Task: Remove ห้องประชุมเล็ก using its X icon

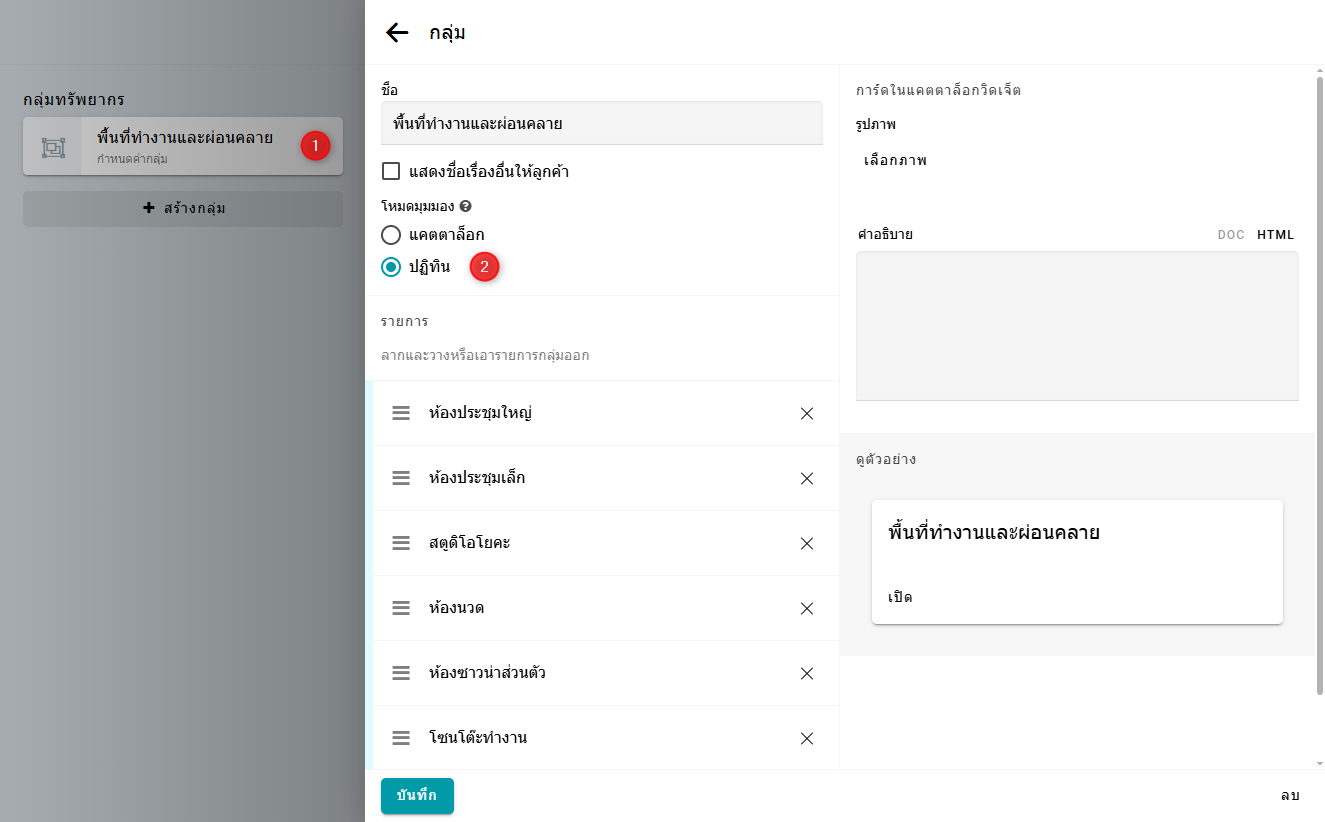Action: (x=807, y=478)
